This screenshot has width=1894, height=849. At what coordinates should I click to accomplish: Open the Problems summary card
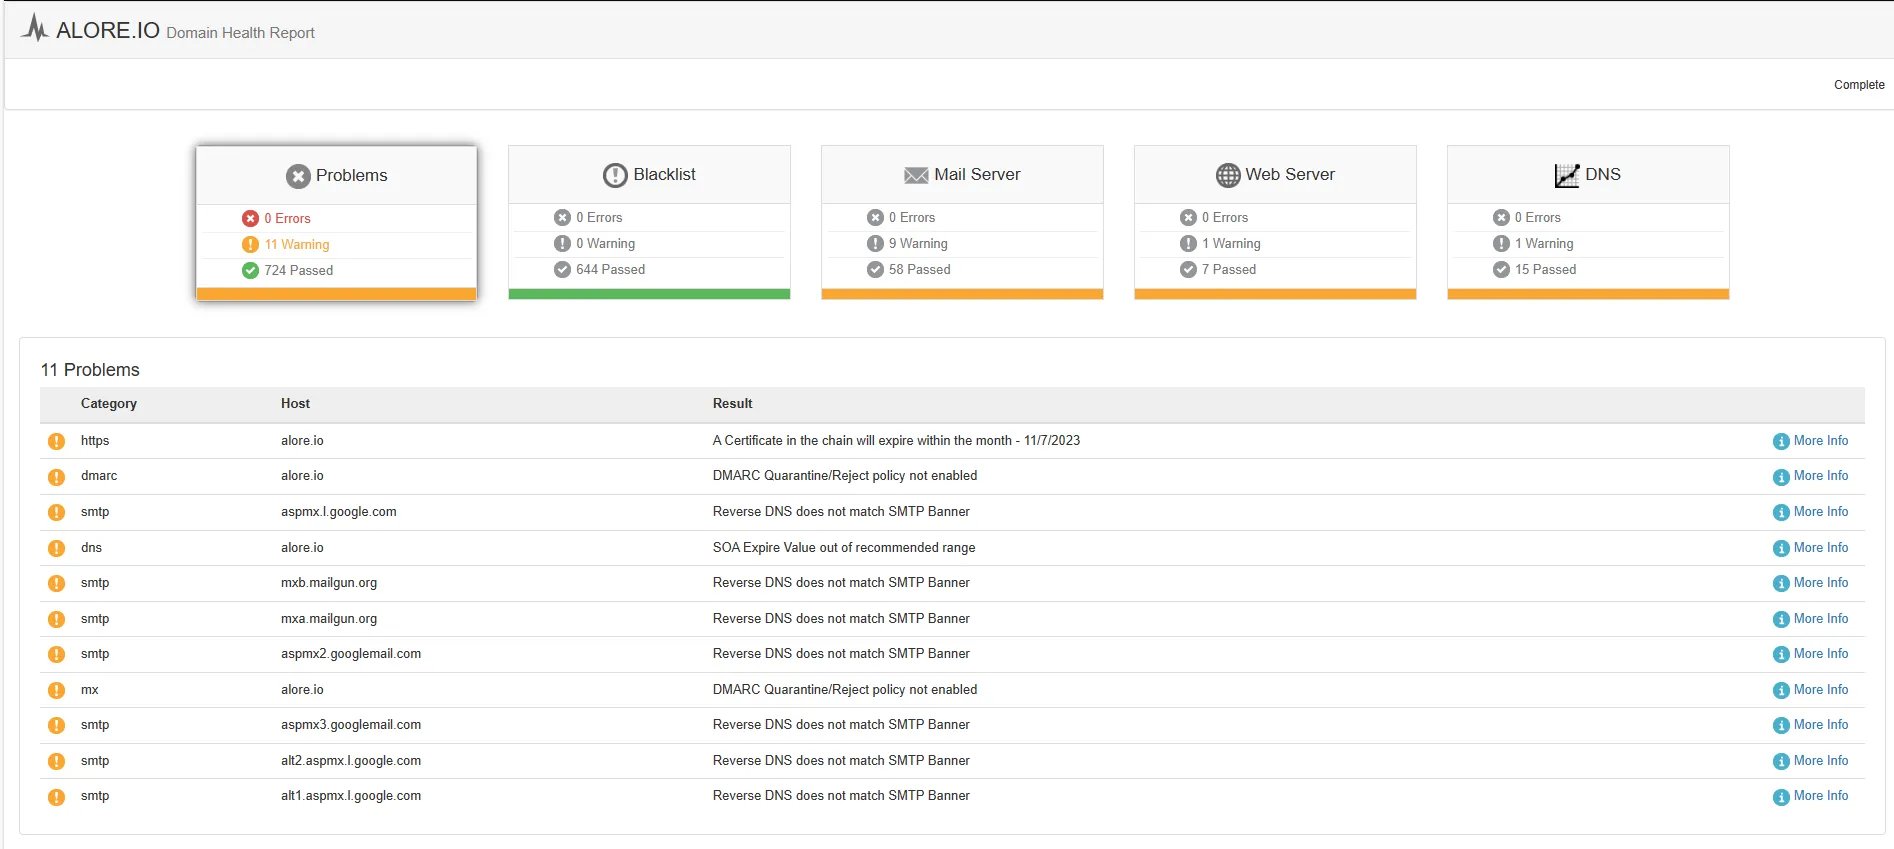336,223
